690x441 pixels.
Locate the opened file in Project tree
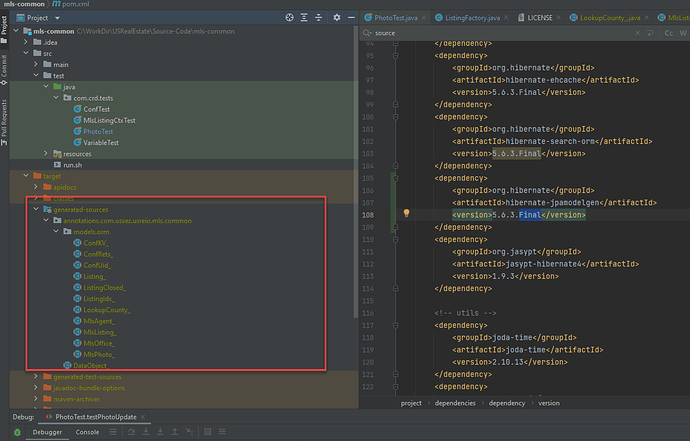[289, 18]
